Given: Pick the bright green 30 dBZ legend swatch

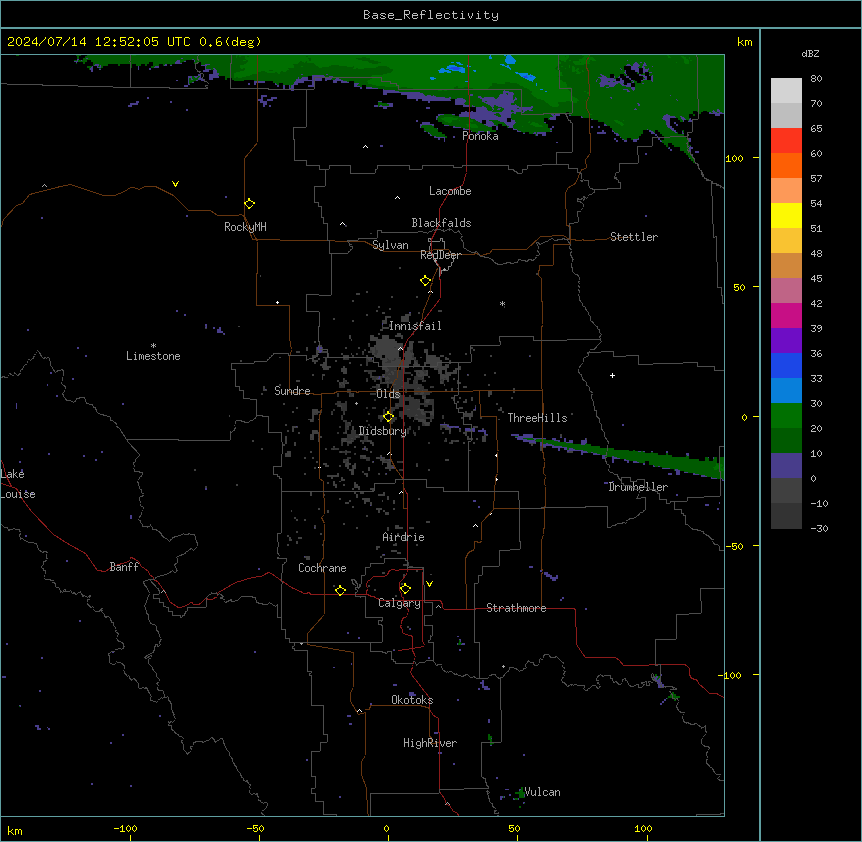Looking at the screenshot, I should [786, 416].
